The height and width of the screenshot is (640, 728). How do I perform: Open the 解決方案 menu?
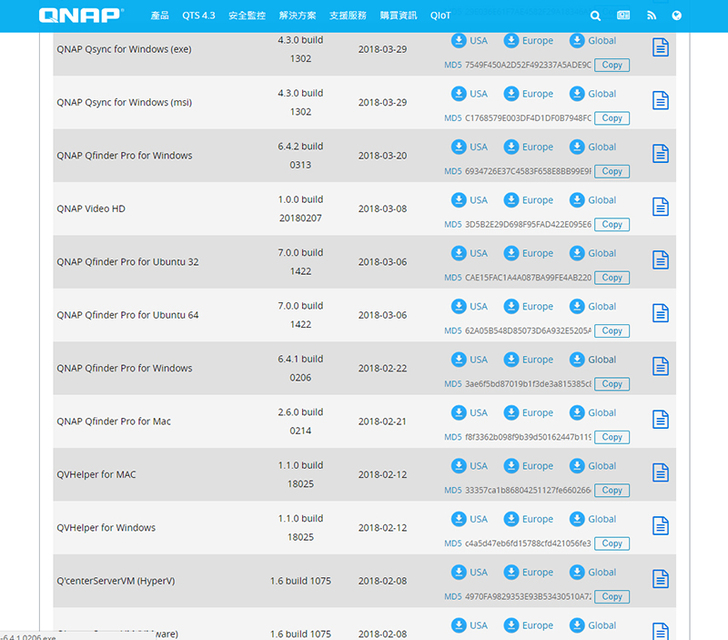pyautogui.click(x=298, y=16)
